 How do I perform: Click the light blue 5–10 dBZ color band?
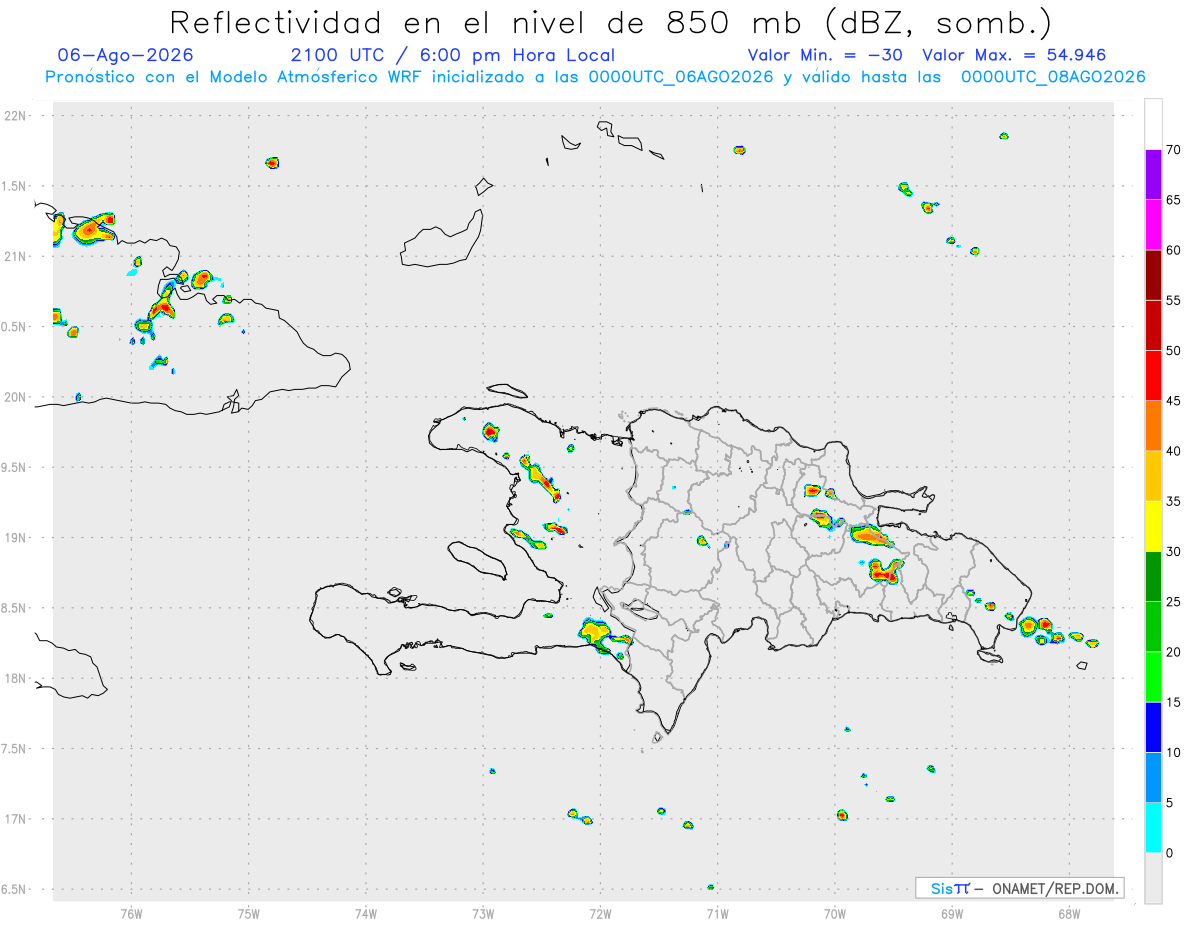pos(1153,778)
